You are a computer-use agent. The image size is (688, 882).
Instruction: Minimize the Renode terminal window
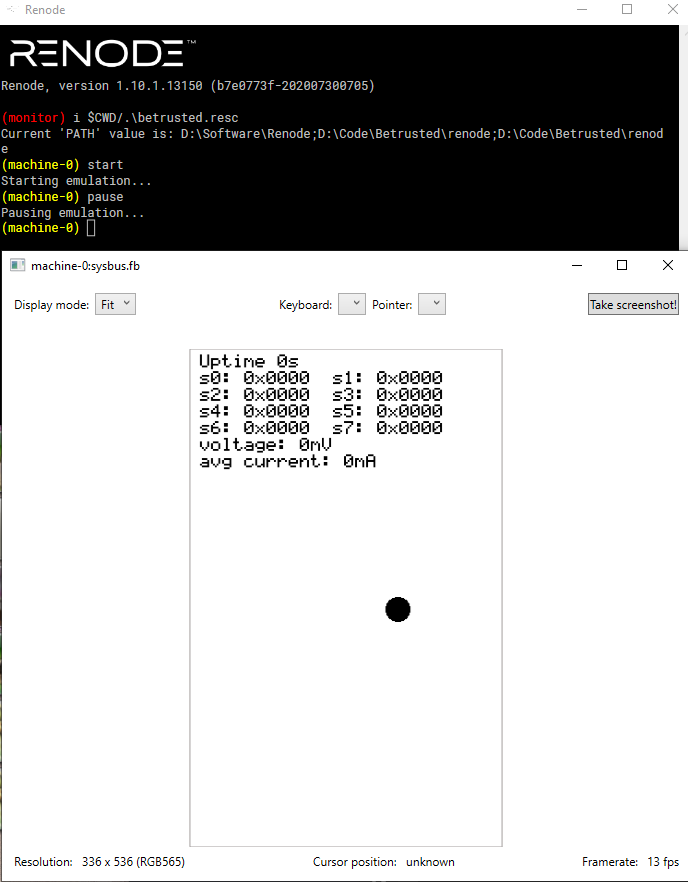pos(582,10)
